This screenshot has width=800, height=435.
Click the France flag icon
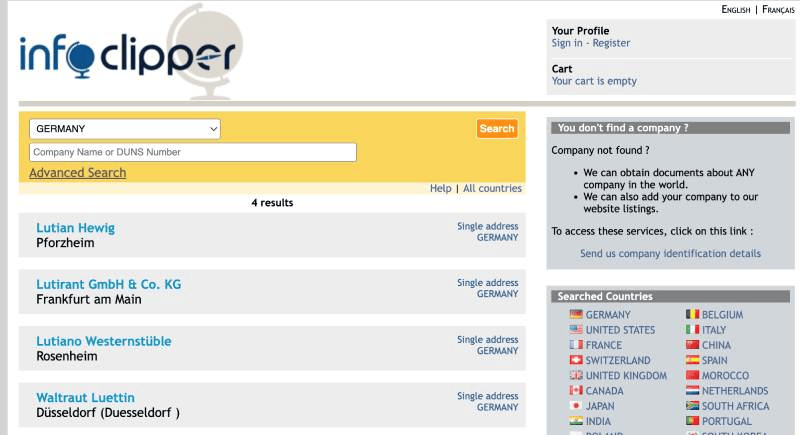(x=576, y=345)
